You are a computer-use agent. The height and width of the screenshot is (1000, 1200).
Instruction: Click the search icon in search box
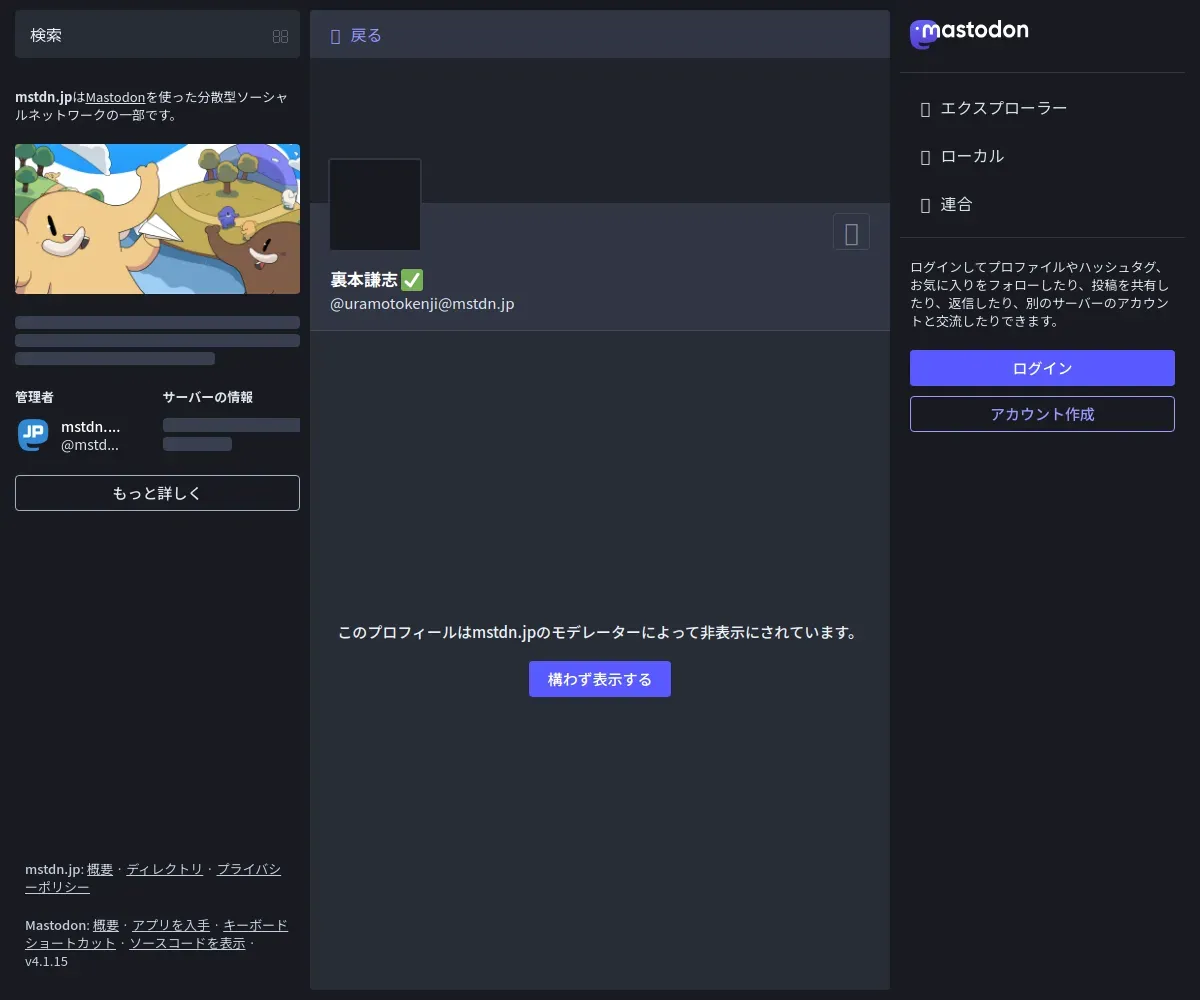[x=280, y=36]
